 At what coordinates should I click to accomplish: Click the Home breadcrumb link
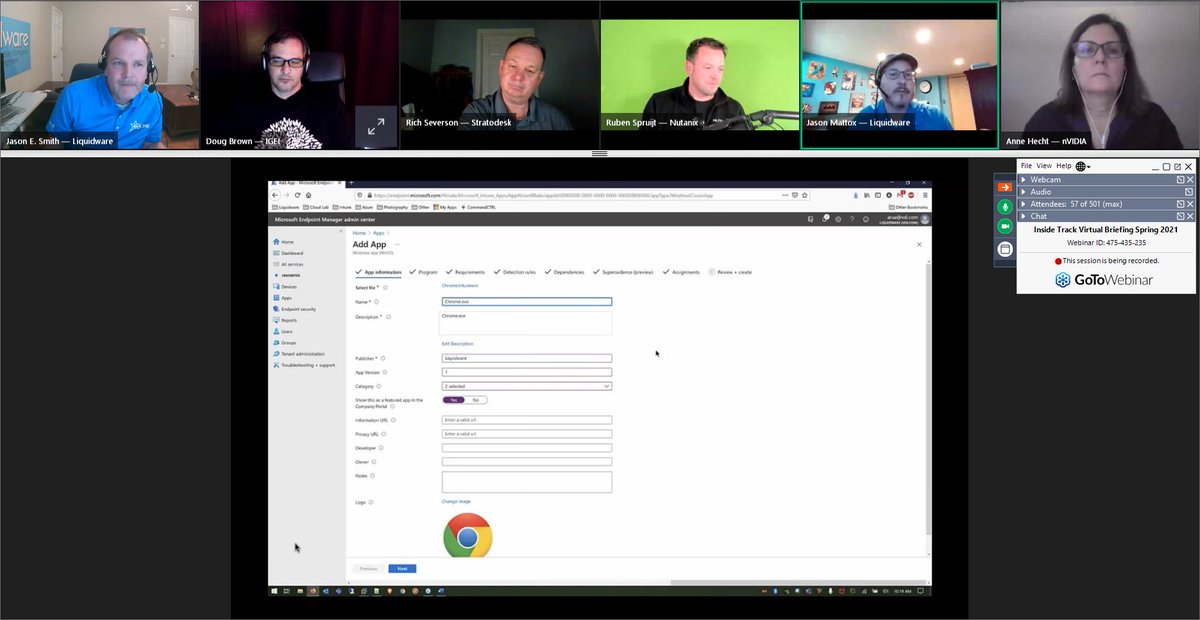pos(358,233)
